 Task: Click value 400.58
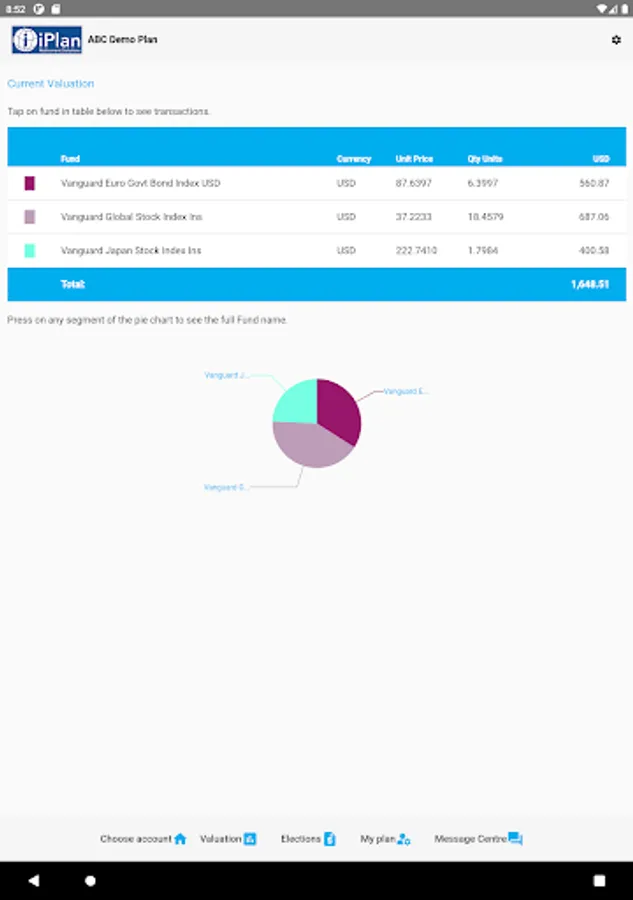pos(594,250)
